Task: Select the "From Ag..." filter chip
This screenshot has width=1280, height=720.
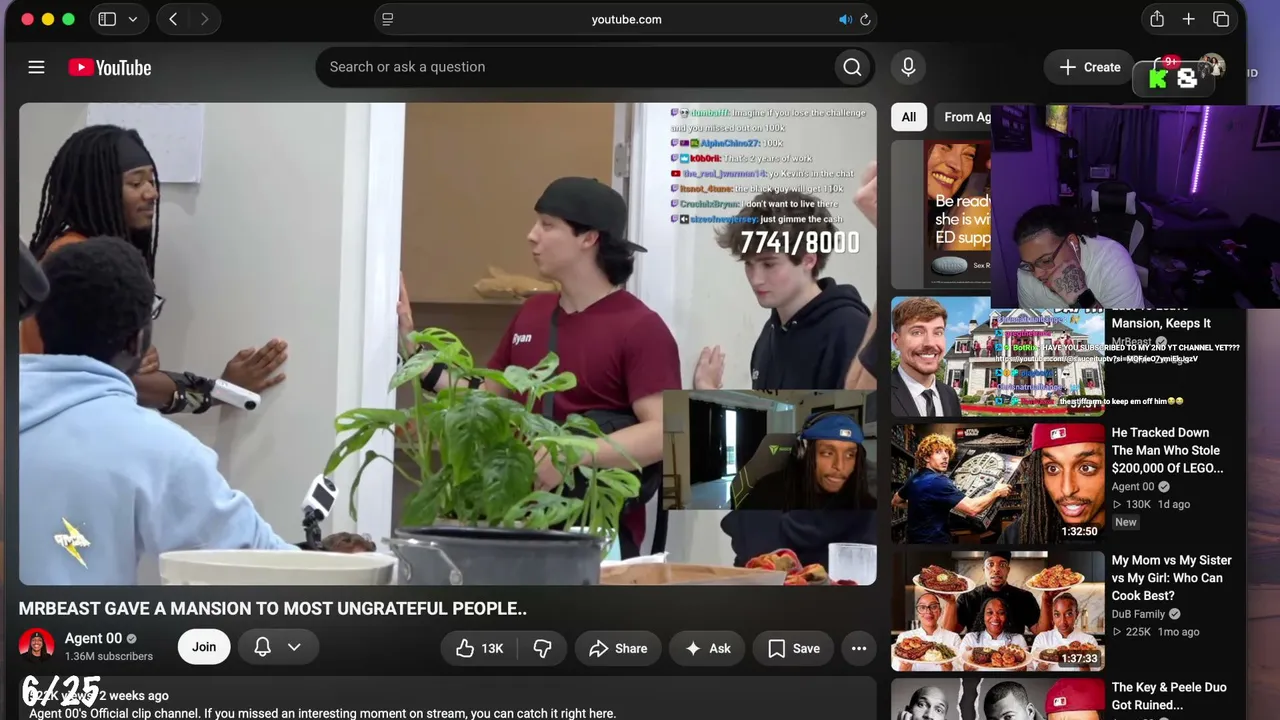Action: (967, 117)
